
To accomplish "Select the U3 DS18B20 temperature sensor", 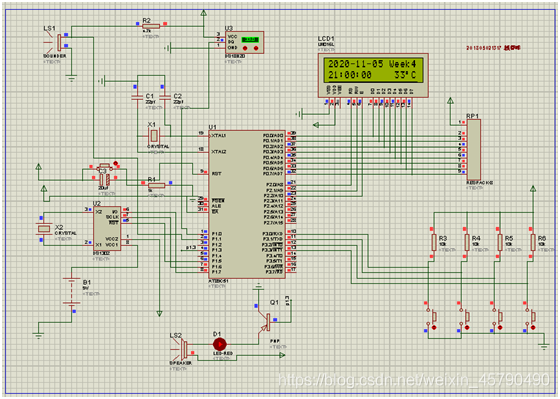I will 244,43.
